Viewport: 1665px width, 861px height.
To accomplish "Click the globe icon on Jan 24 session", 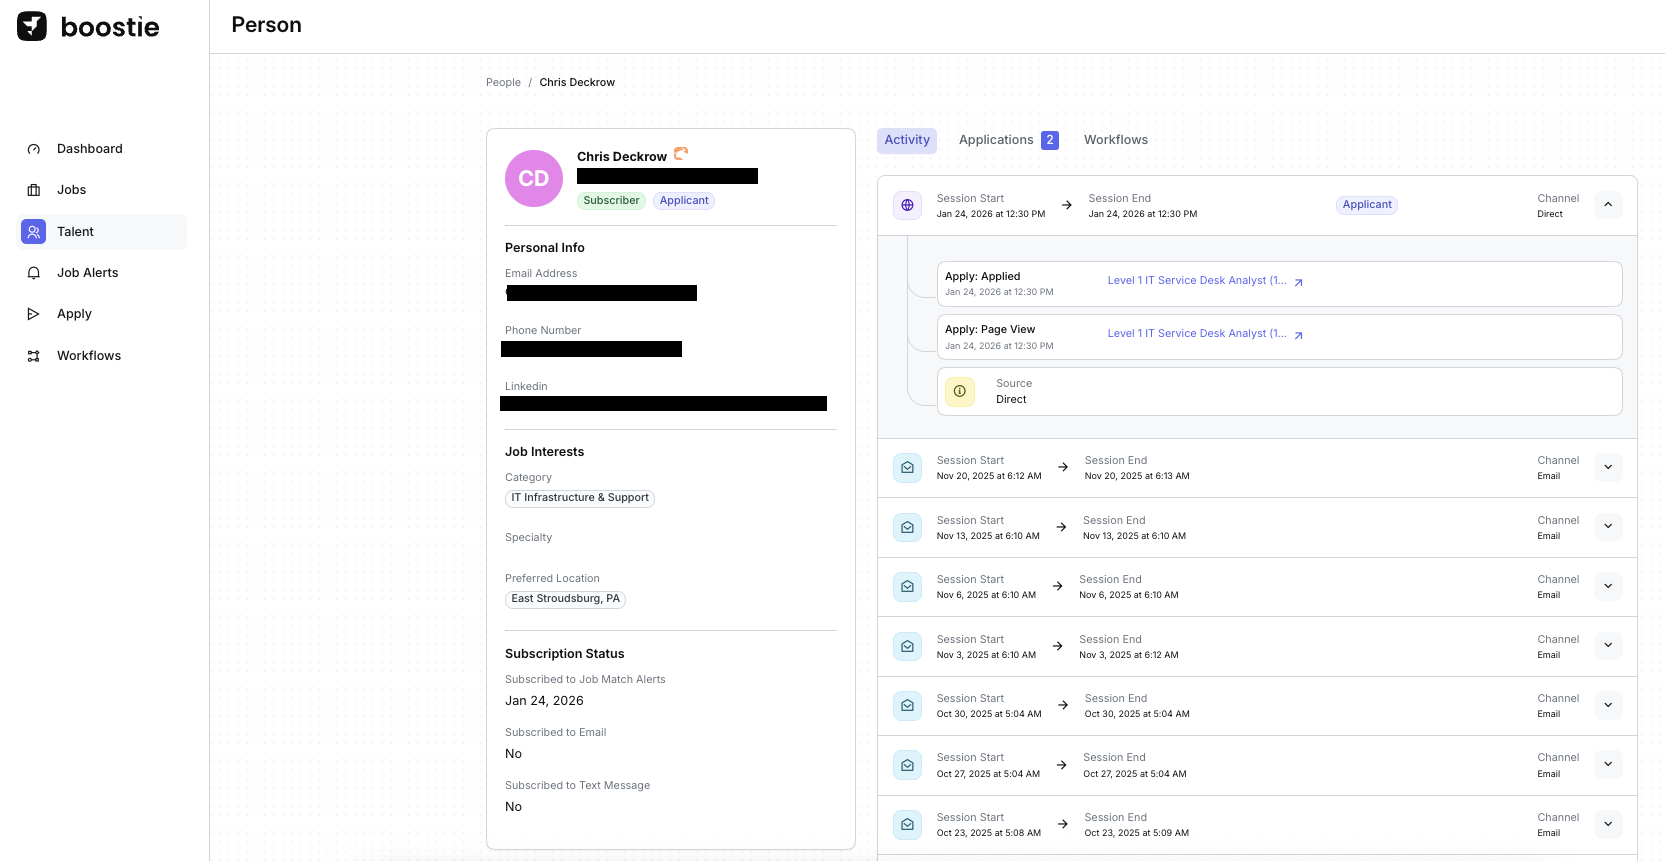I will click(x=907, y=205).
